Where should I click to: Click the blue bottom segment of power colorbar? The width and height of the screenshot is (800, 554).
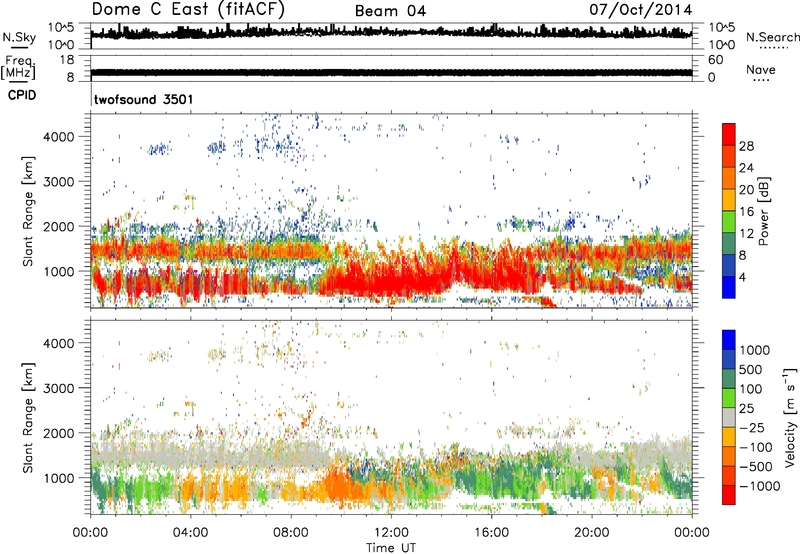(729, 287)
